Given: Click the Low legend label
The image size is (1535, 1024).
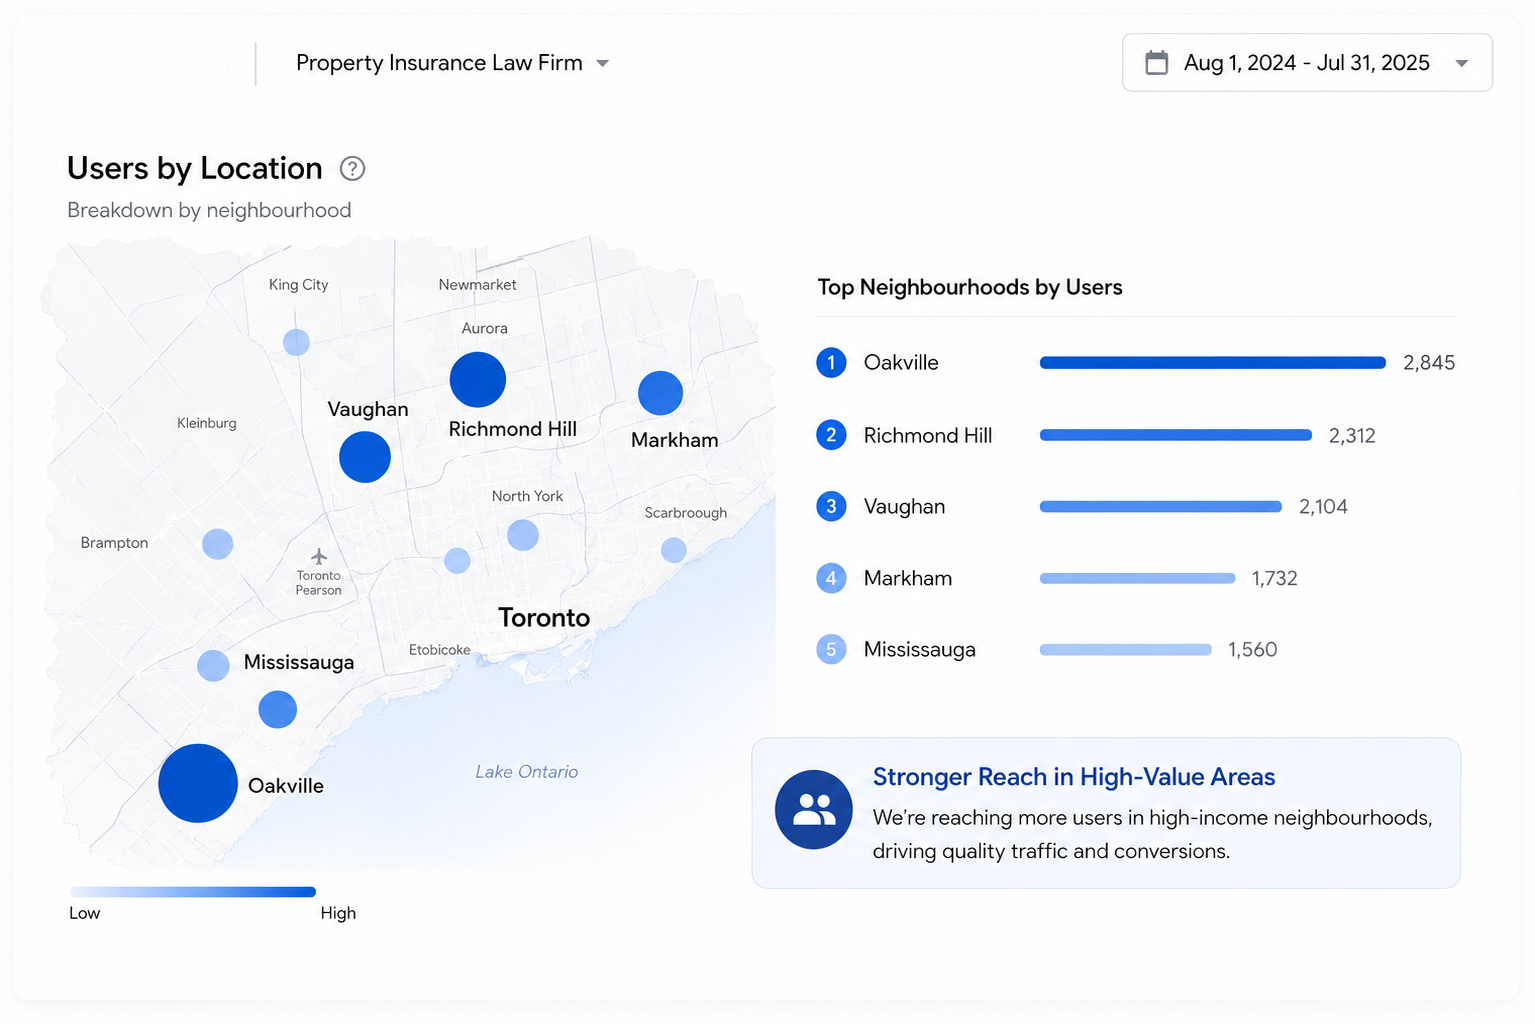Looking at the screenshot, I should point(85,913).
